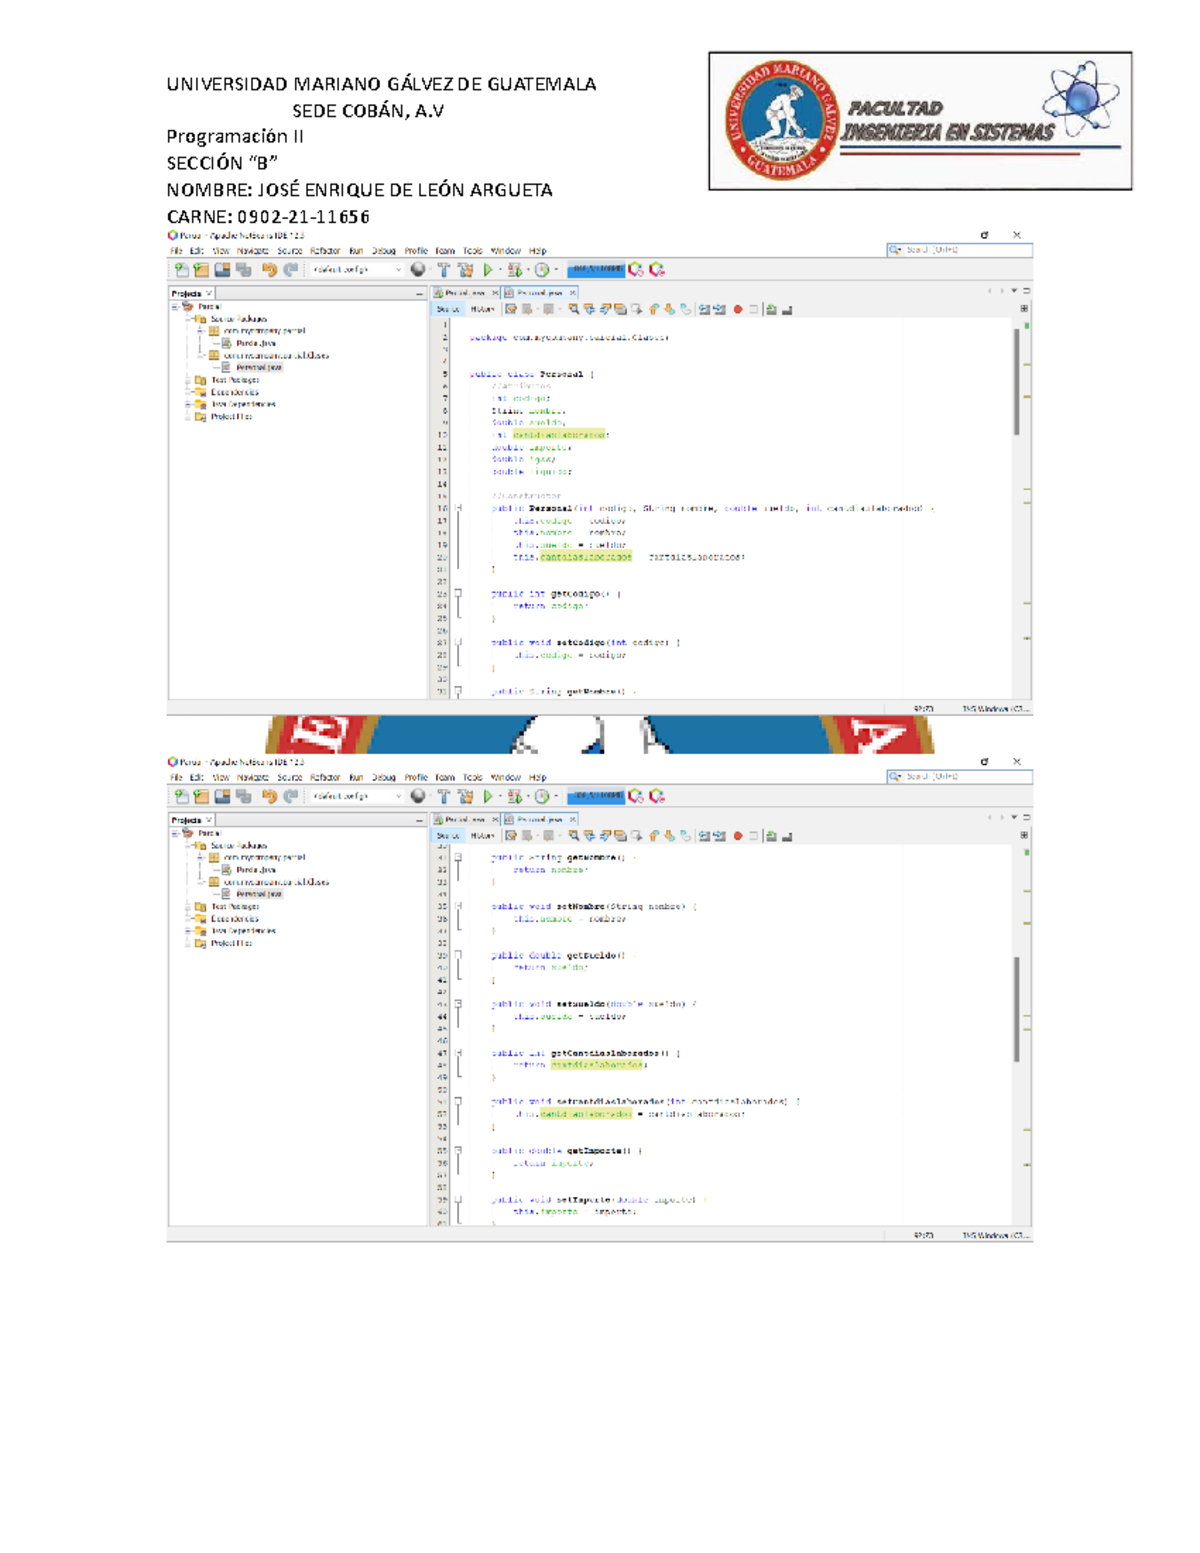
Task: Select Parcial.java editor tab in lower IDE
Action: click(464, 820)
